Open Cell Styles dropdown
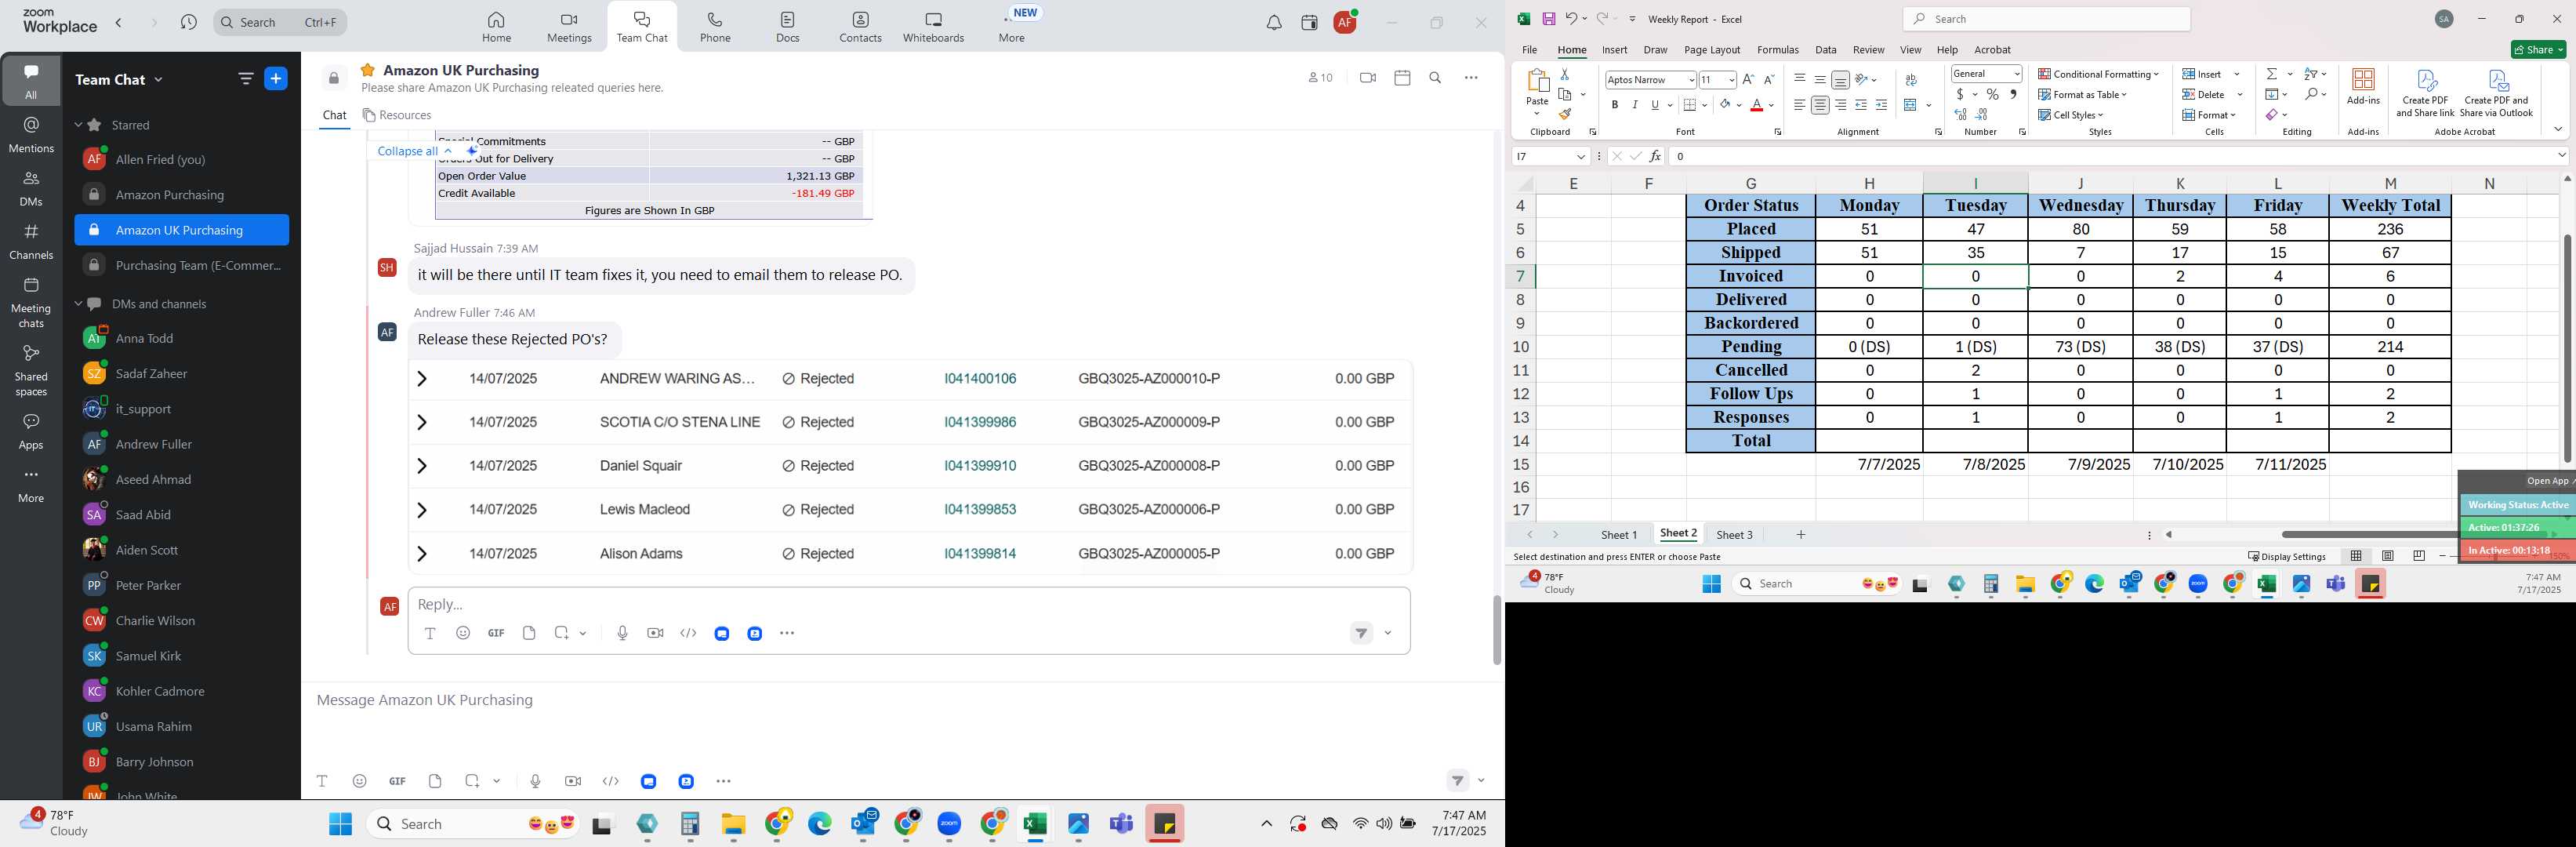The width and height of the screenshot is (2576, 847). (x=2070, y=115)
